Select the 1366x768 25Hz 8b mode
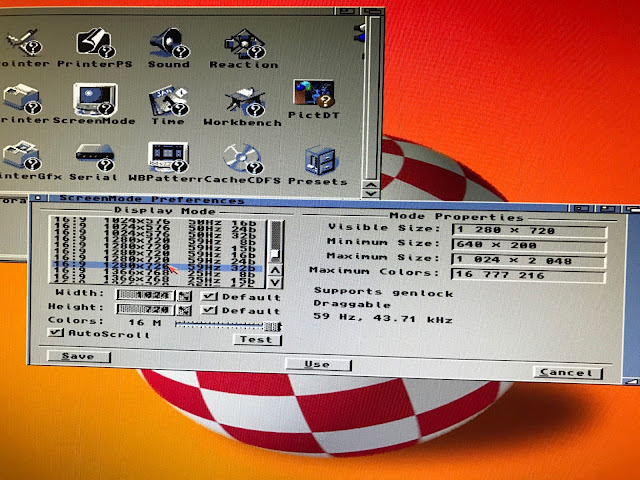The width and height of the screenshot is (640, 480). pos(155,274)
